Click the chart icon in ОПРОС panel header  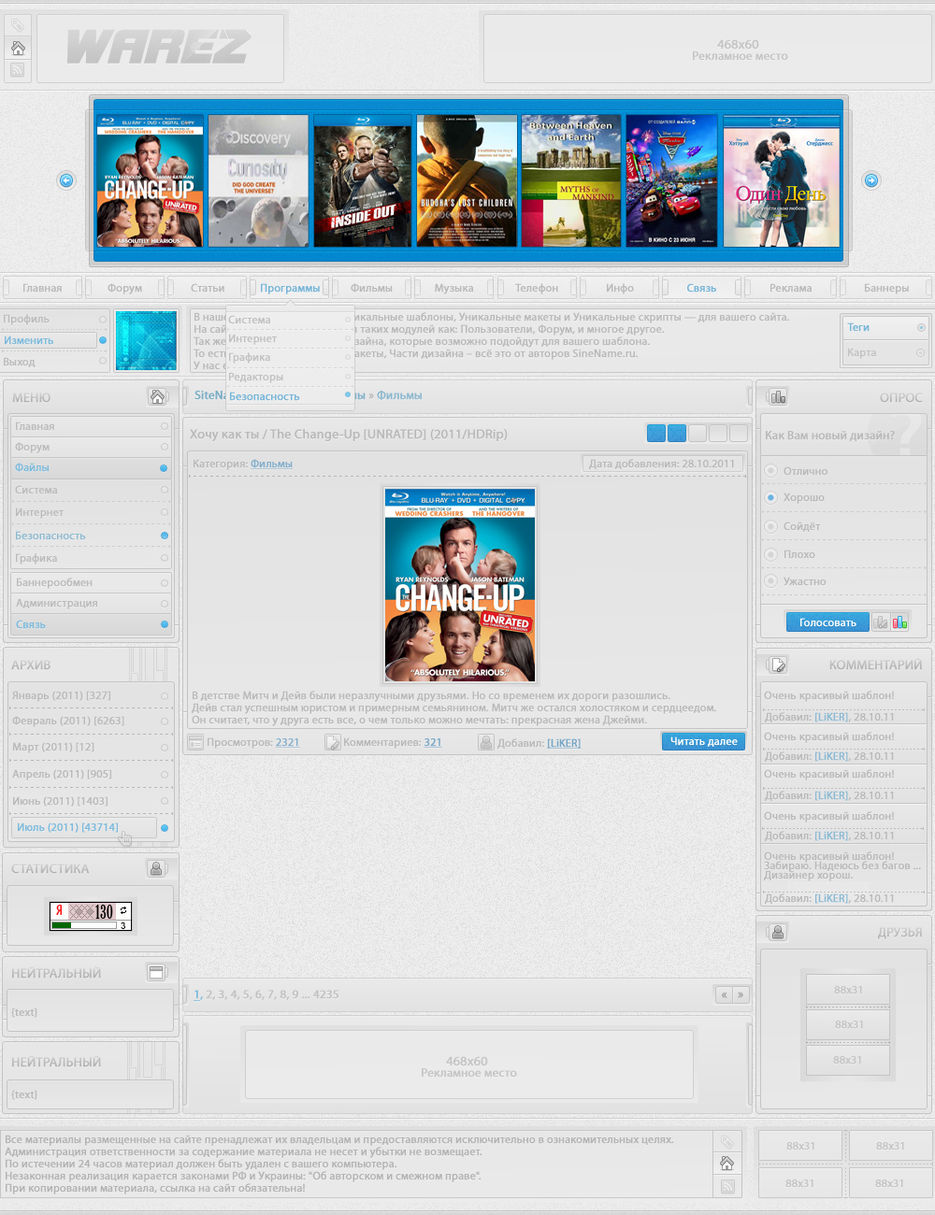(778, 397)
